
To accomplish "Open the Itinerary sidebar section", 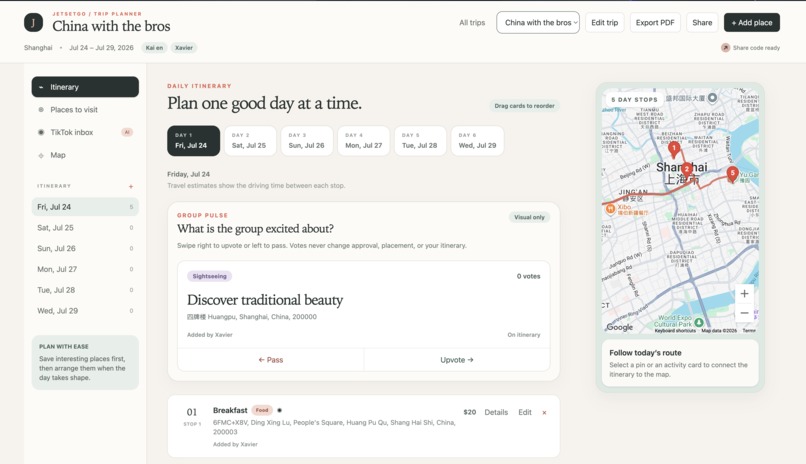I will click(85, 87).
